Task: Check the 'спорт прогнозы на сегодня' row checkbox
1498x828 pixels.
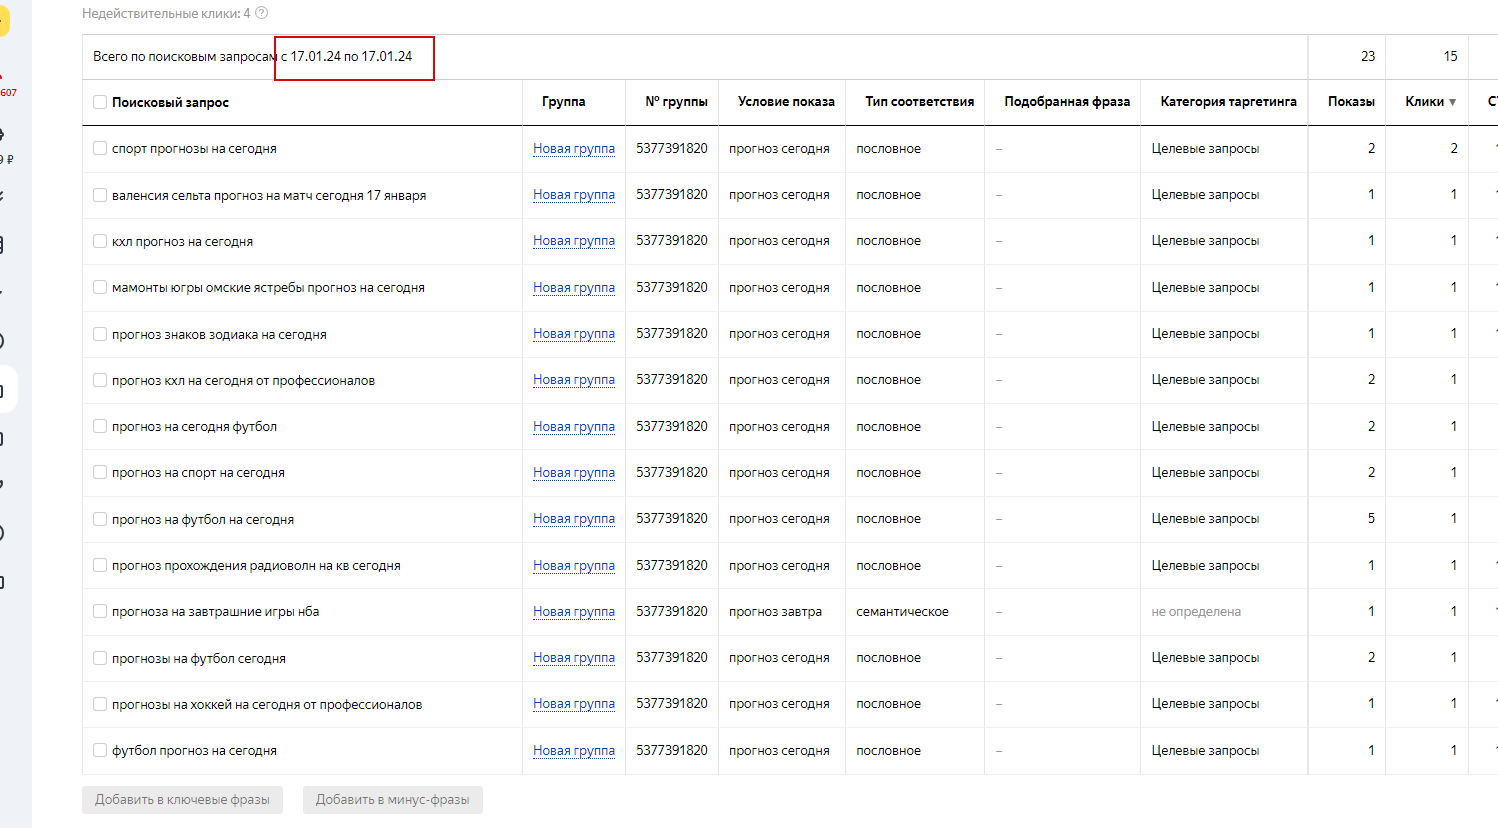Action: click(100, 148)
